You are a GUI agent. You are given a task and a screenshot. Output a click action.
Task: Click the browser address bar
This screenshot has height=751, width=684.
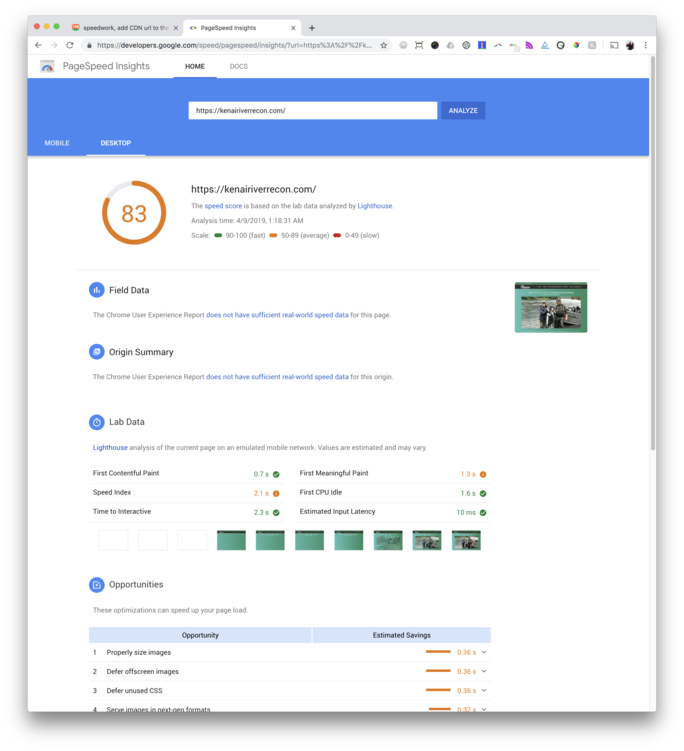pyautogui.click(x=235, y=45)
